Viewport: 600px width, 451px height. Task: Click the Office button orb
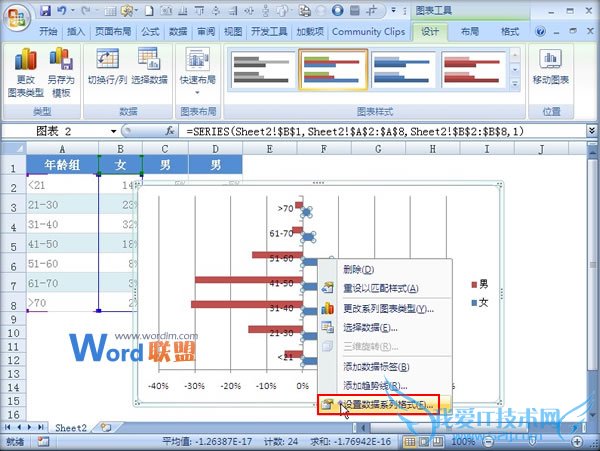16,17
